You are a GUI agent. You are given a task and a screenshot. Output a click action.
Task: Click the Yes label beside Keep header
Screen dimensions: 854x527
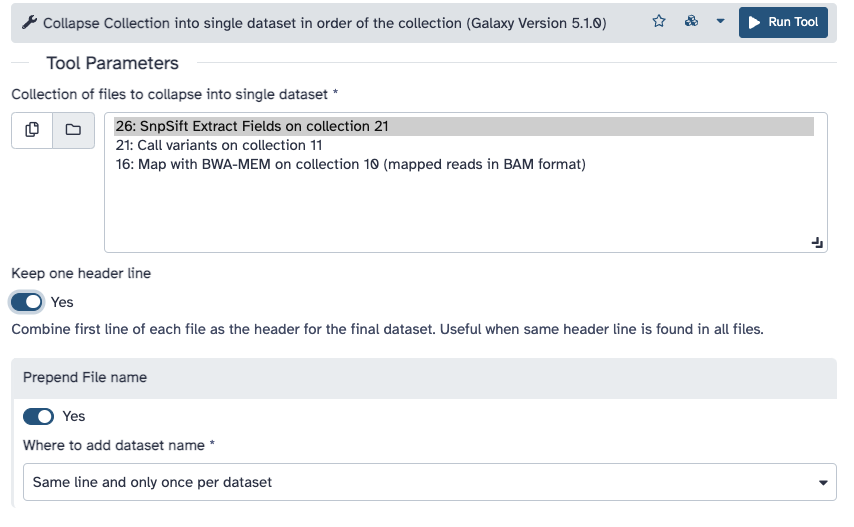[62, 302]
